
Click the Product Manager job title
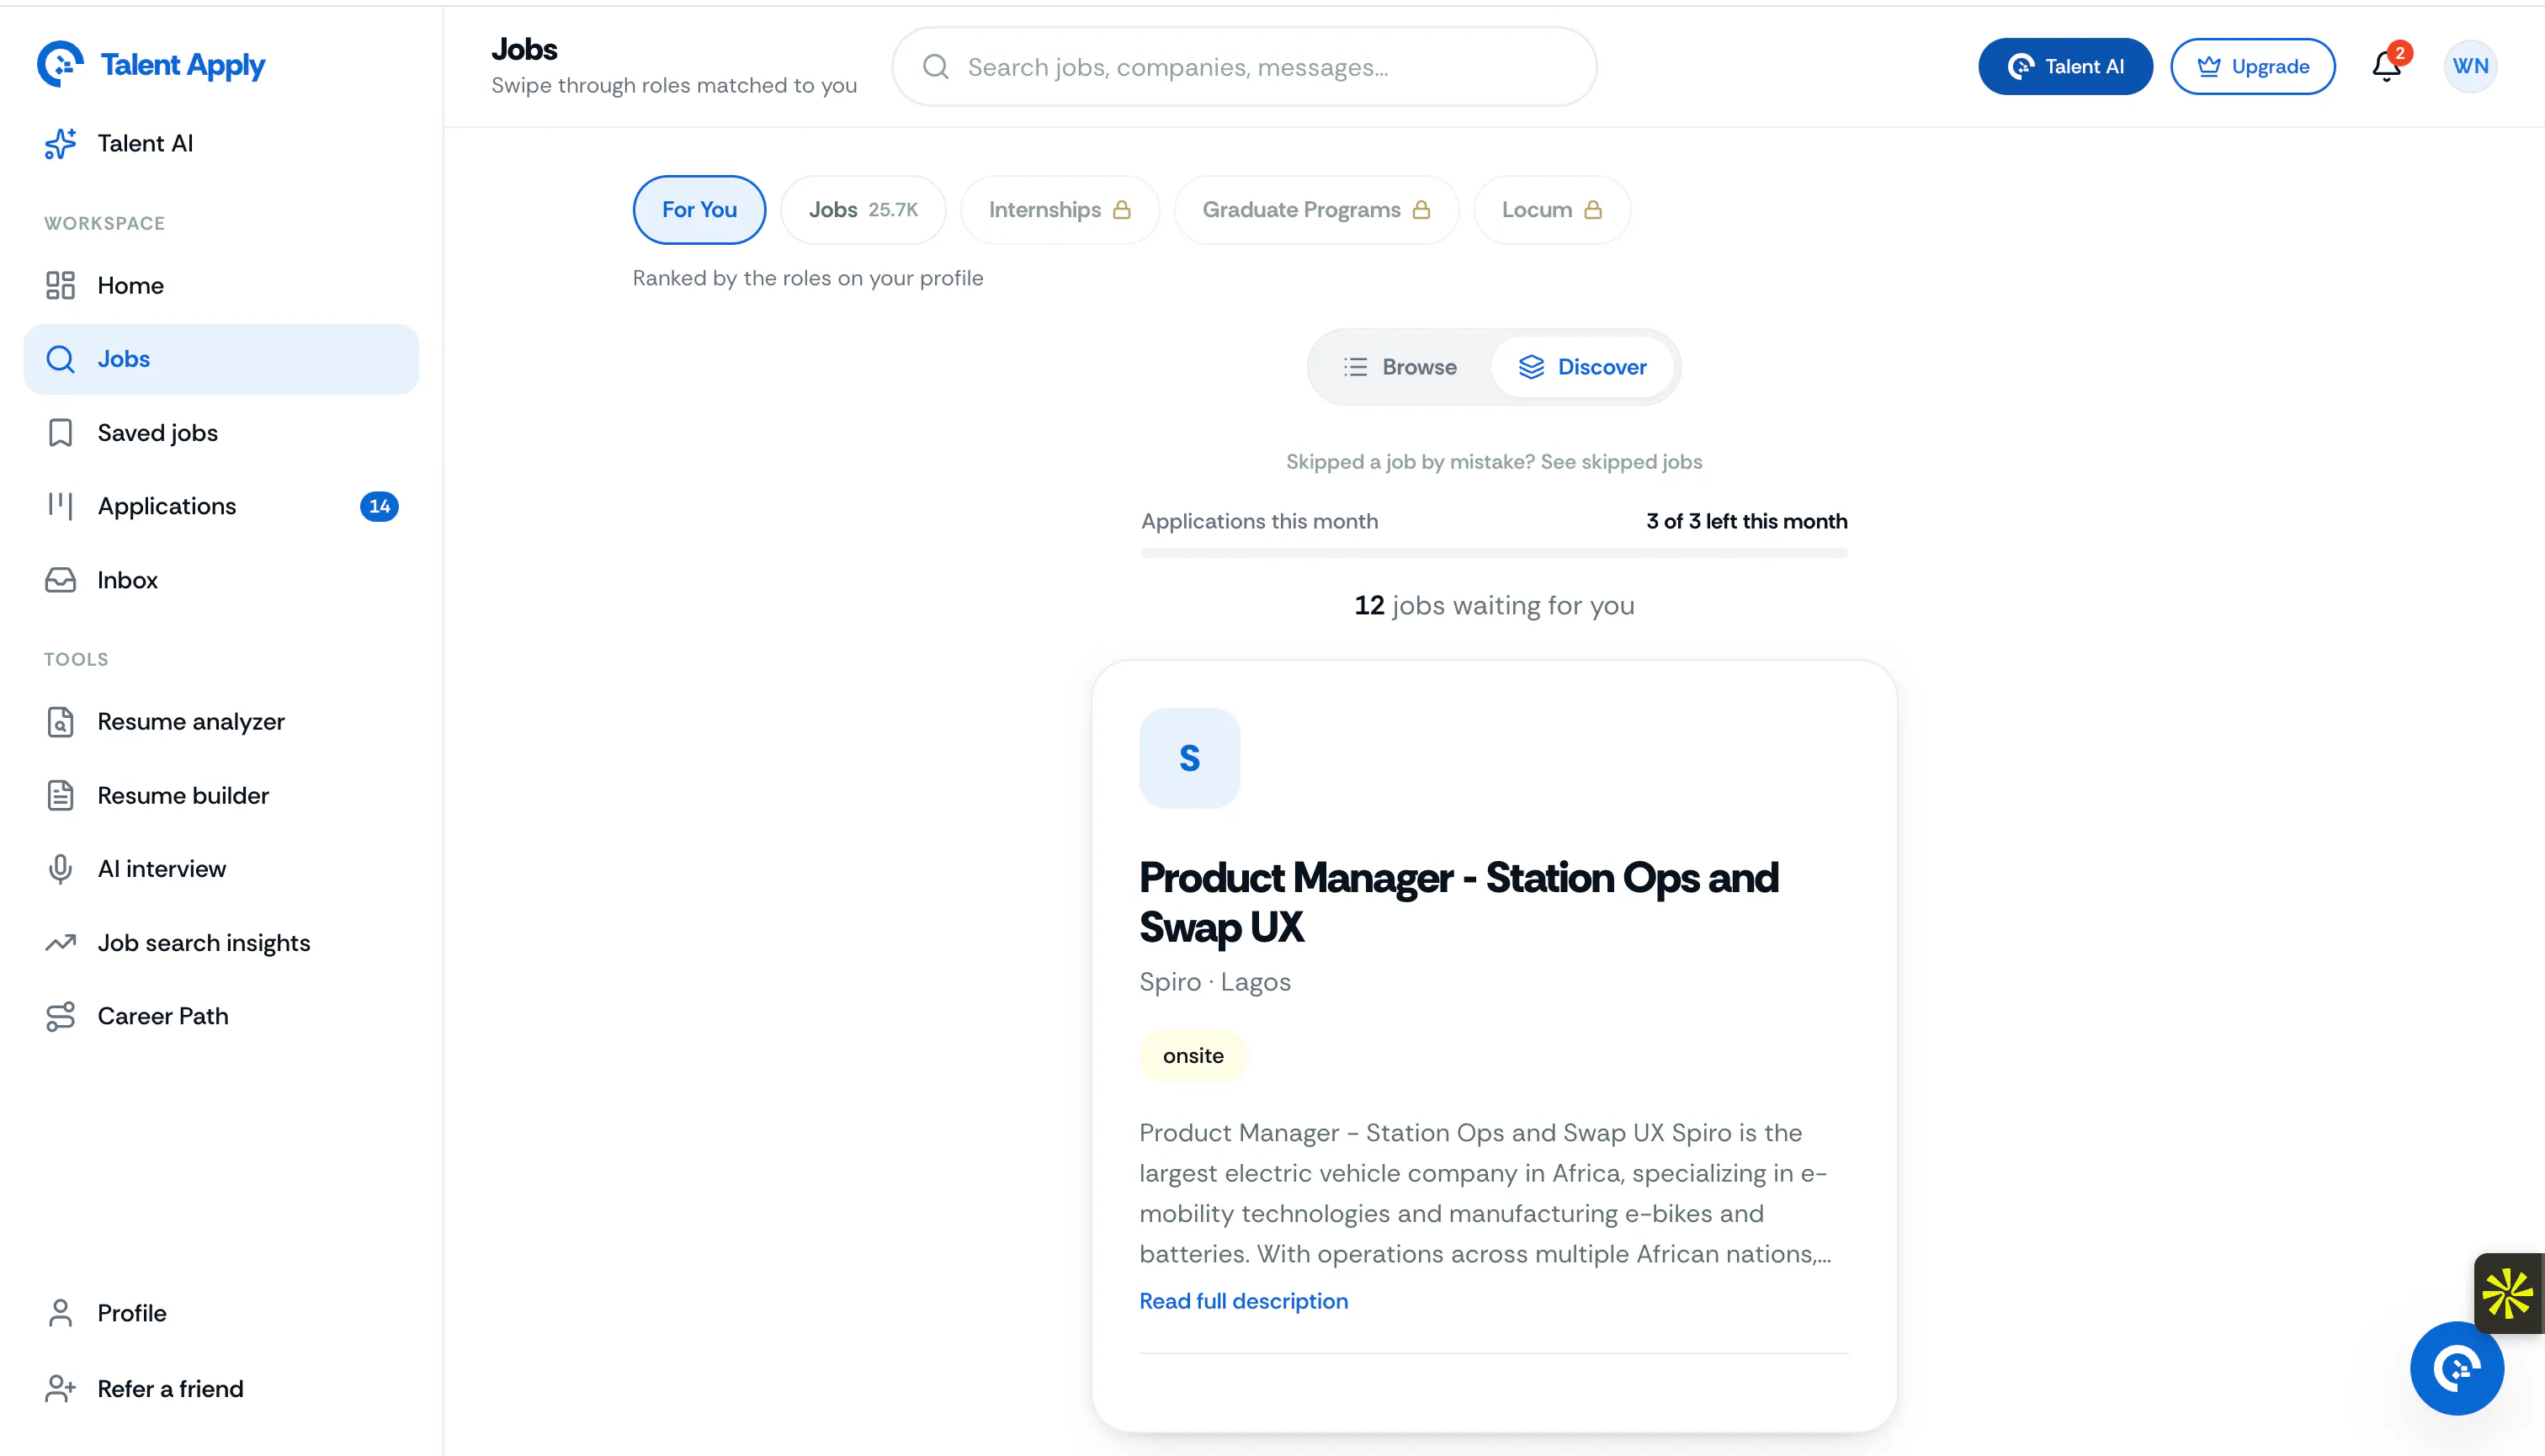point(1458,902)
